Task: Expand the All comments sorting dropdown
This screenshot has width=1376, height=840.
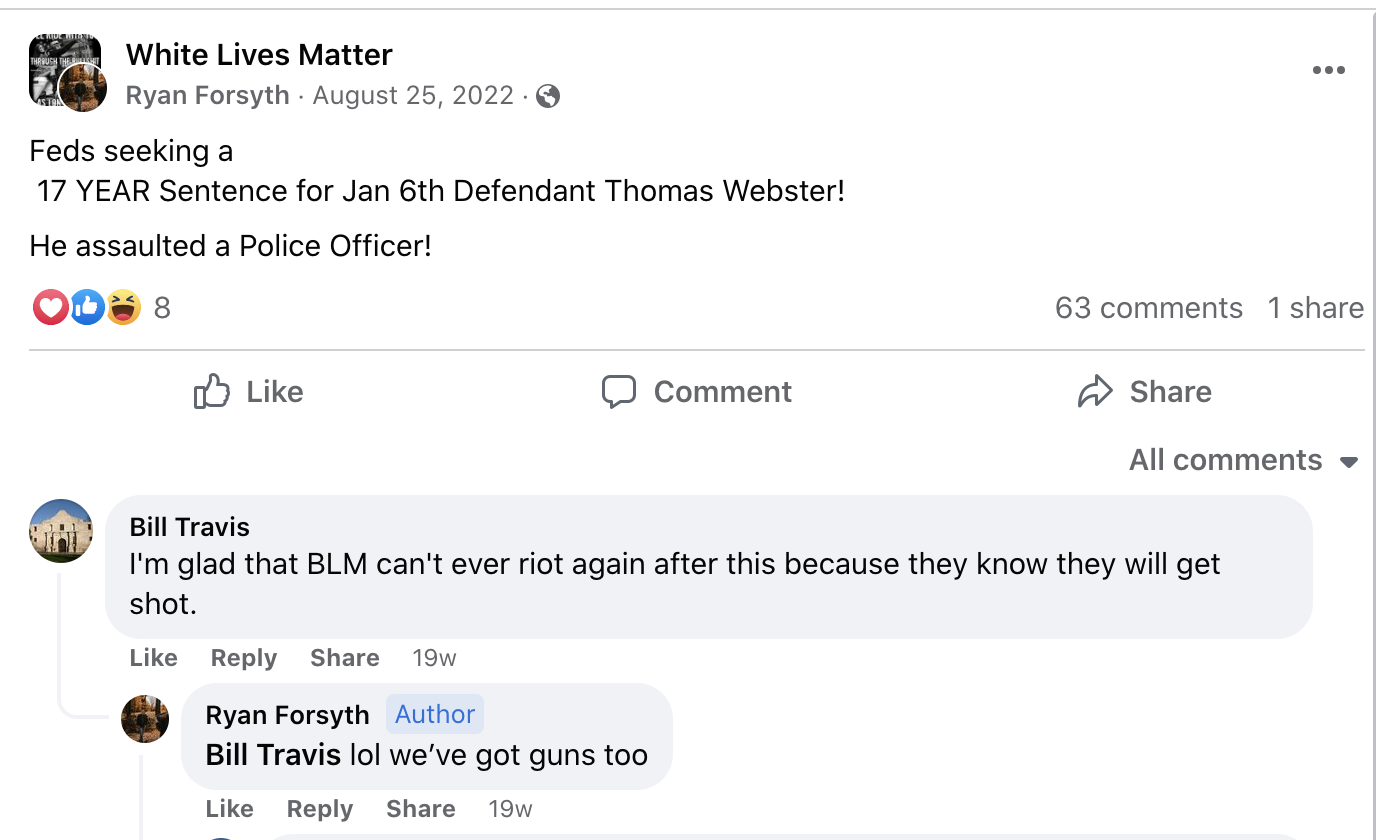Action: point(1243,460)
